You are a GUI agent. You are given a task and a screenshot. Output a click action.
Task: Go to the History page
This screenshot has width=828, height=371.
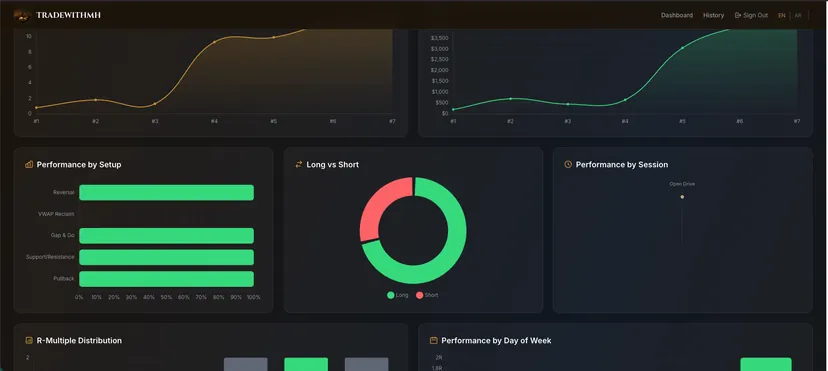[713, 15]
